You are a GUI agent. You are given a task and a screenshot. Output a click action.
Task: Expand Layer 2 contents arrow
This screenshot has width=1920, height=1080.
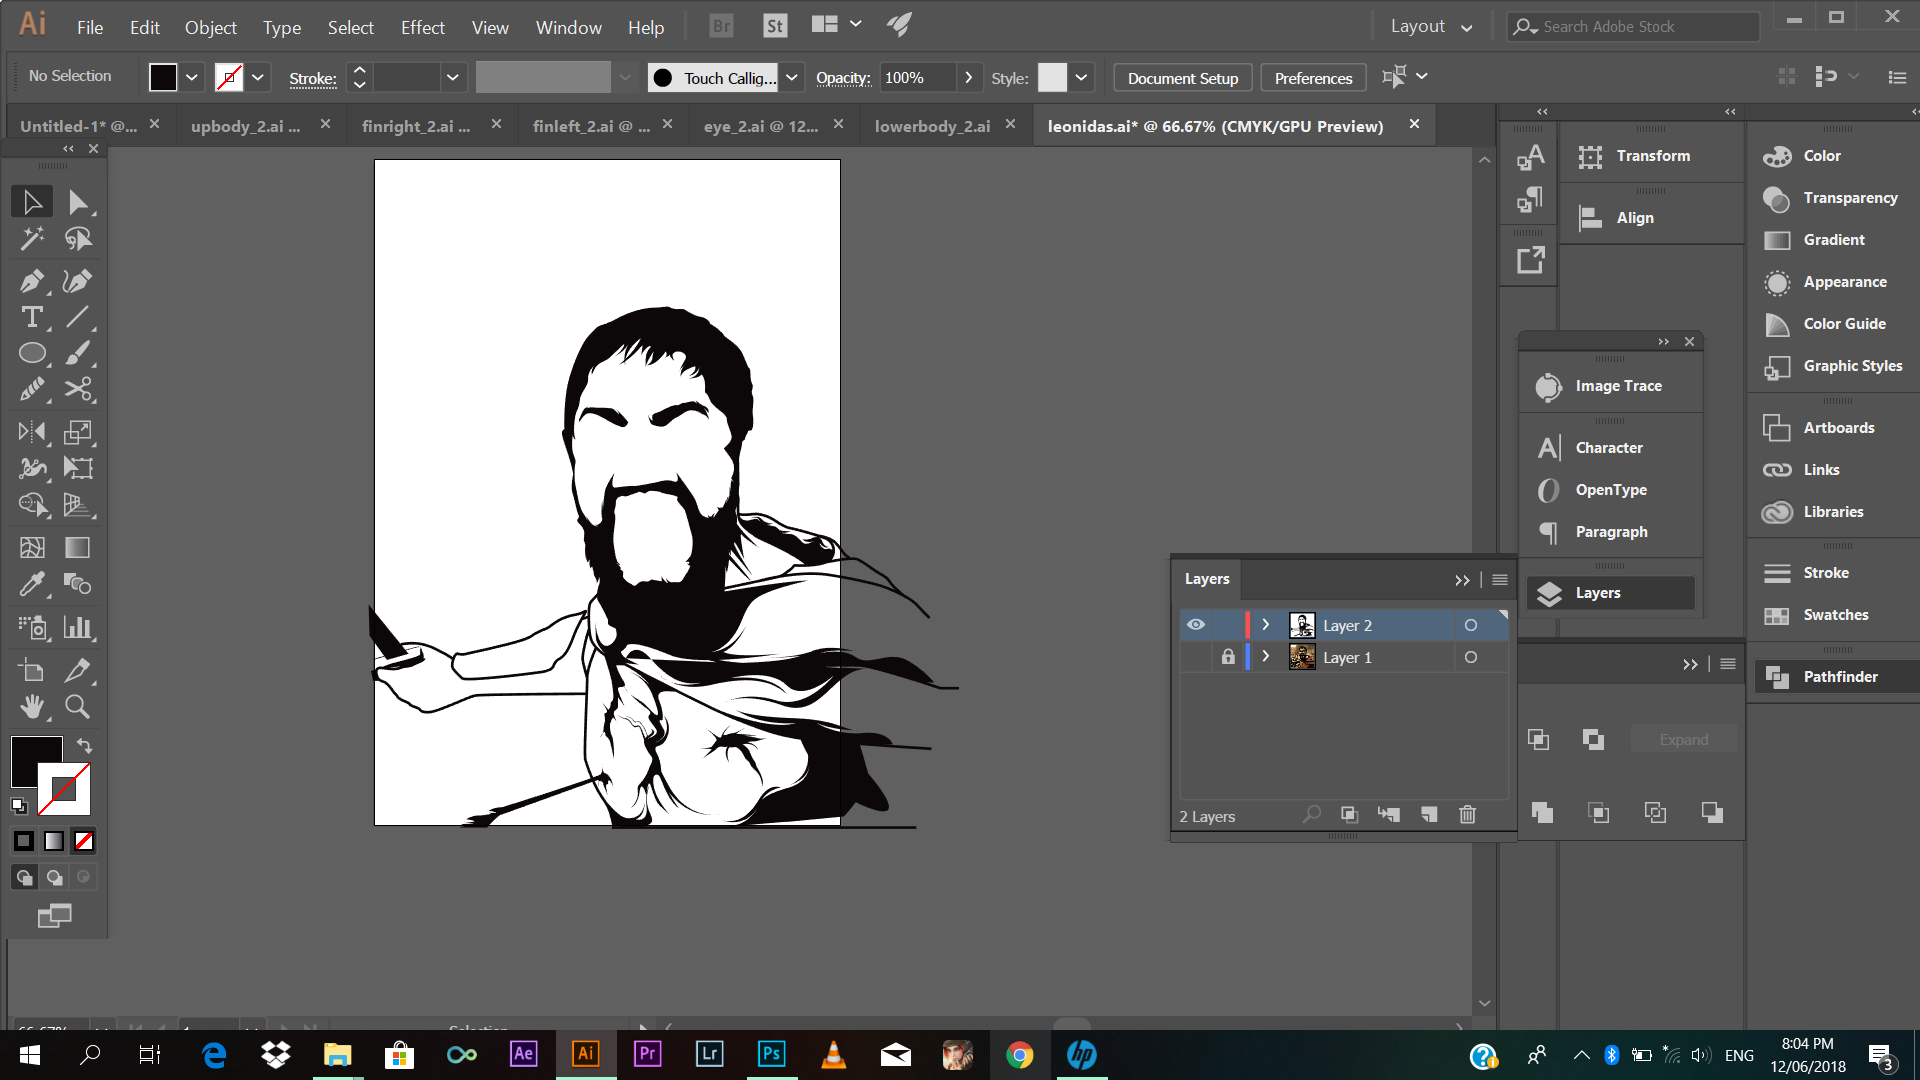(1266, 625)
